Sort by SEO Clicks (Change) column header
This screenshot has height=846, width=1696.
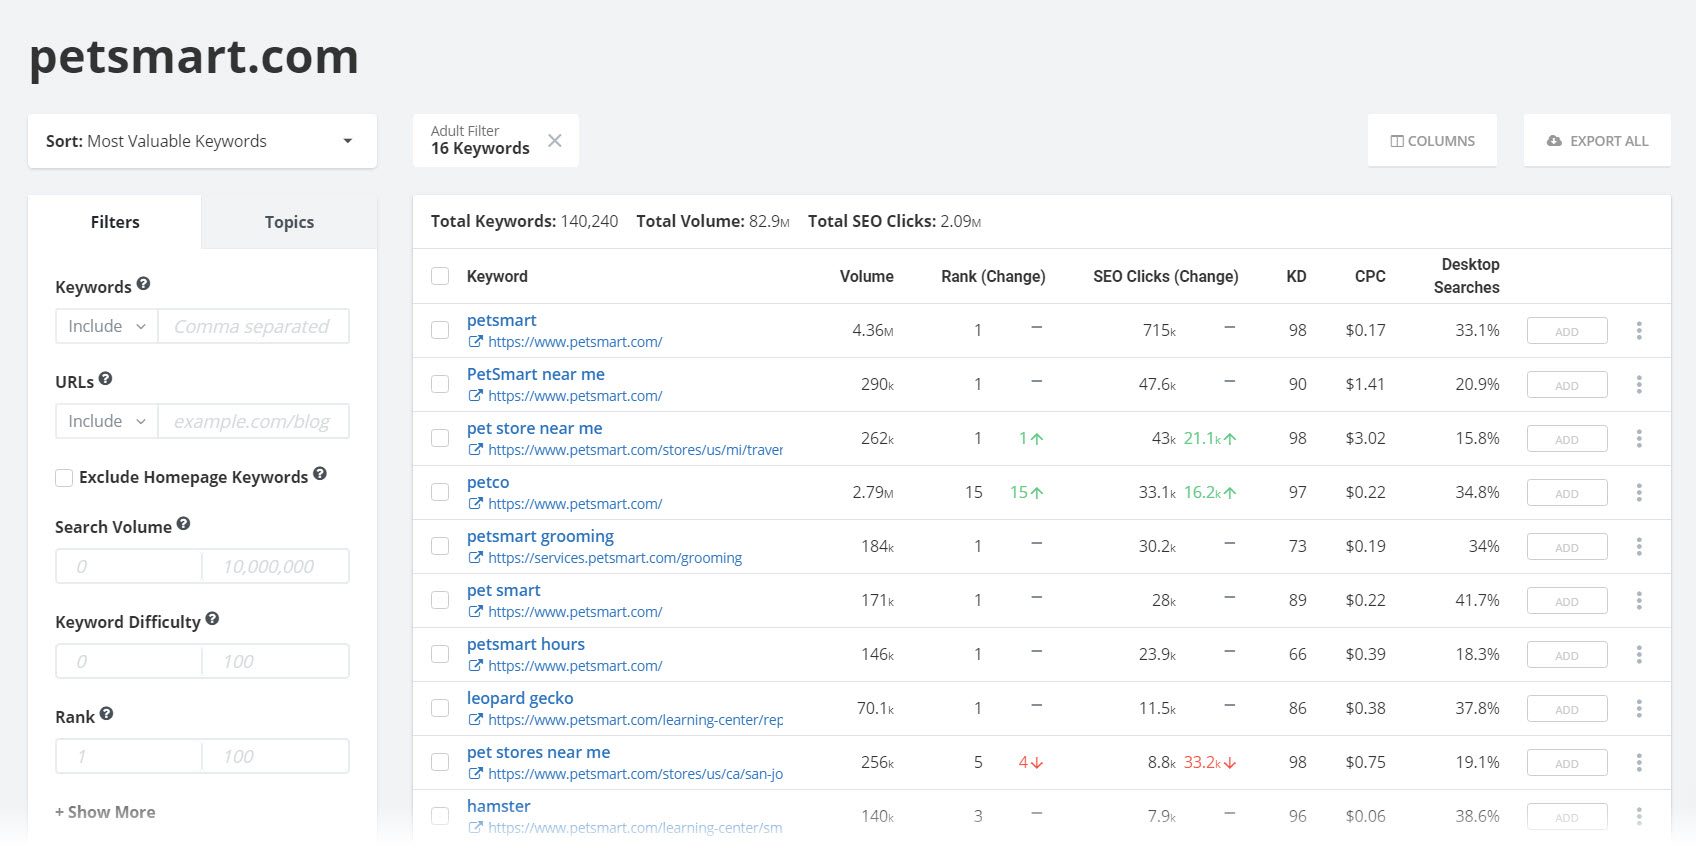point(1166,276)
